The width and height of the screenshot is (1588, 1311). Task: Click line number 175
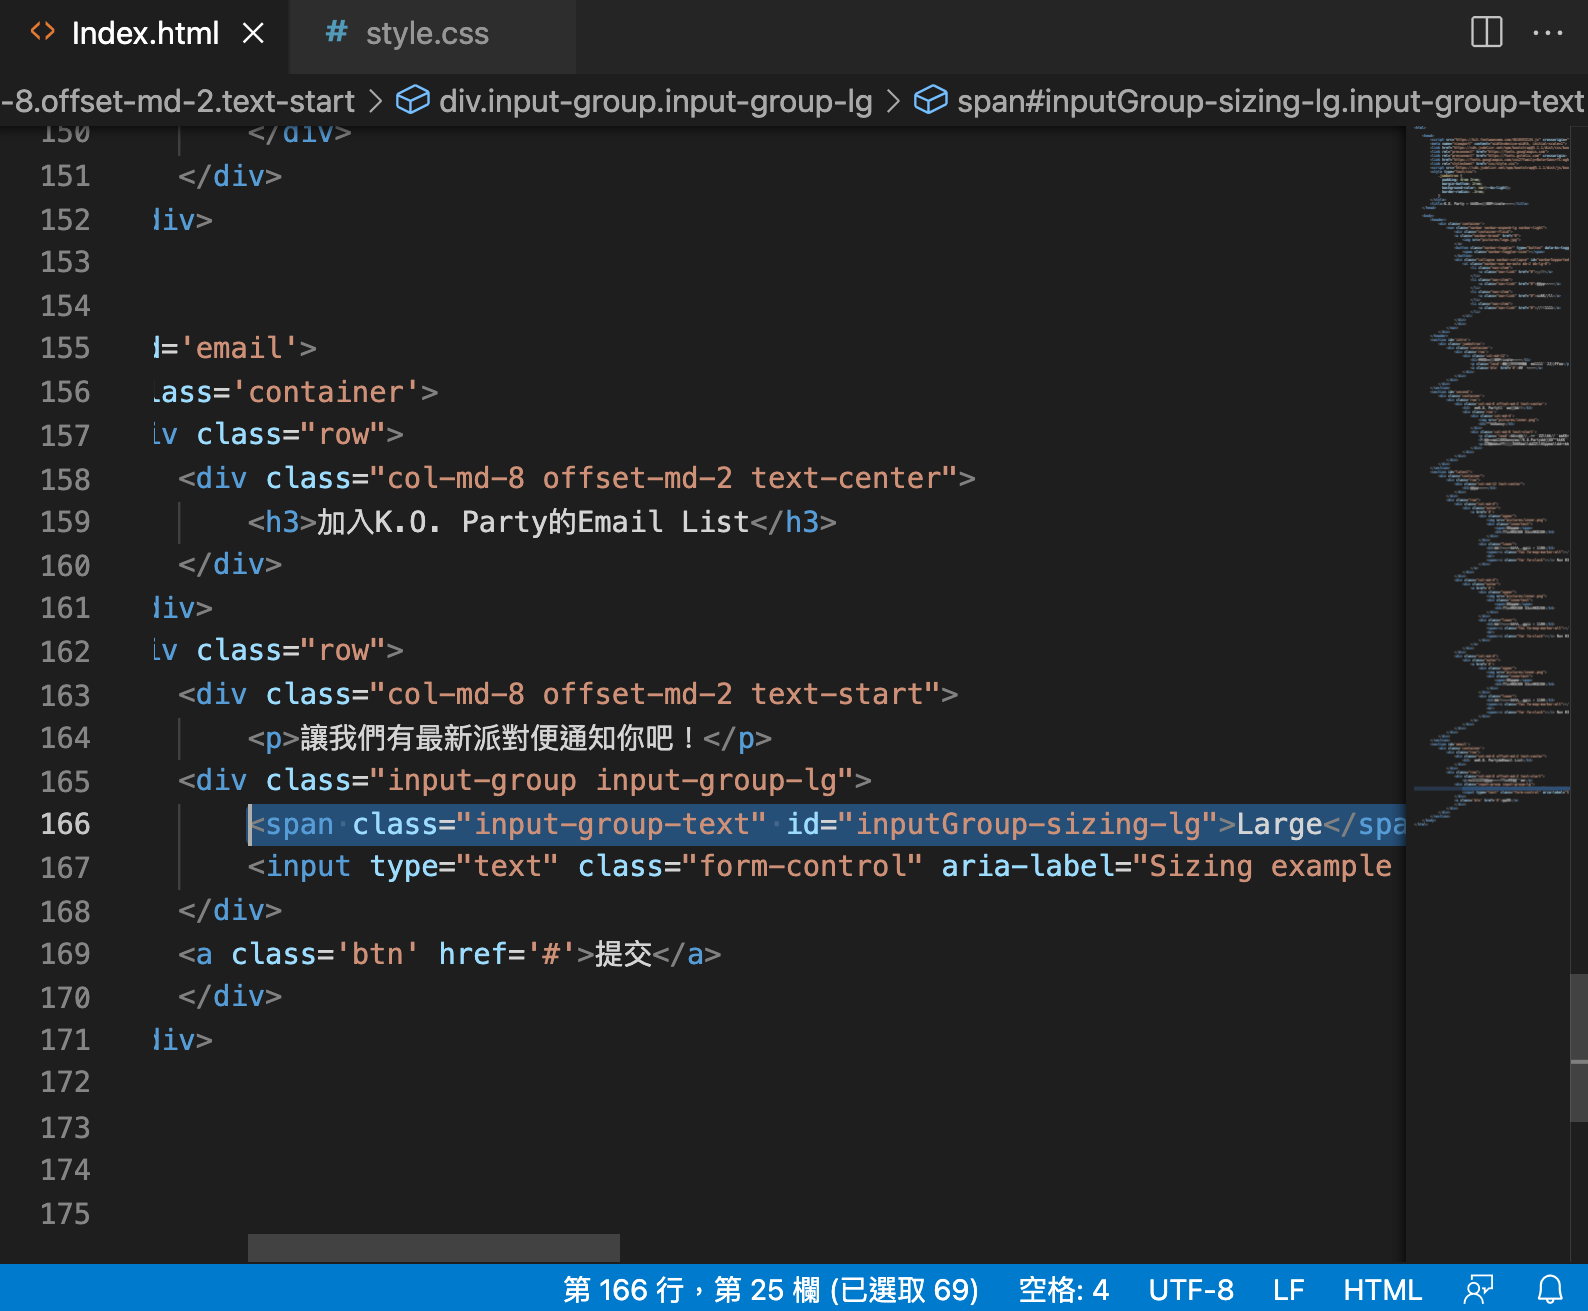coord(65,1214)
